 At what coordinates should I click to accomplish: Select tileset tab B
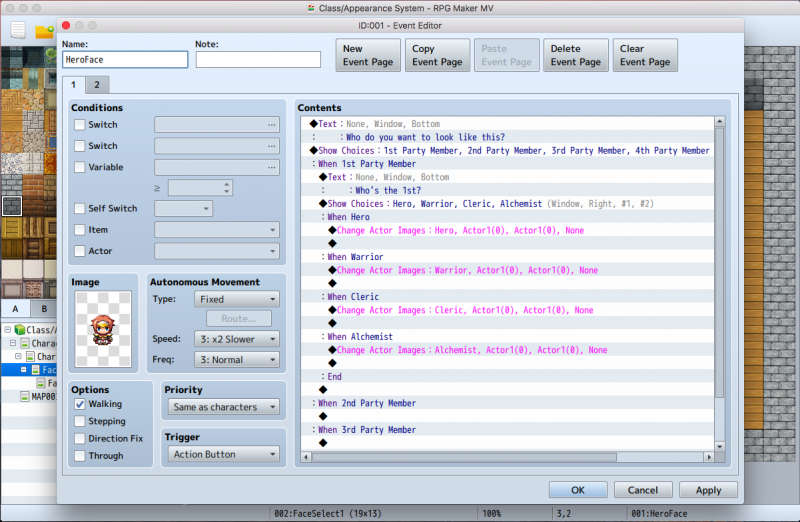[44, 309]
